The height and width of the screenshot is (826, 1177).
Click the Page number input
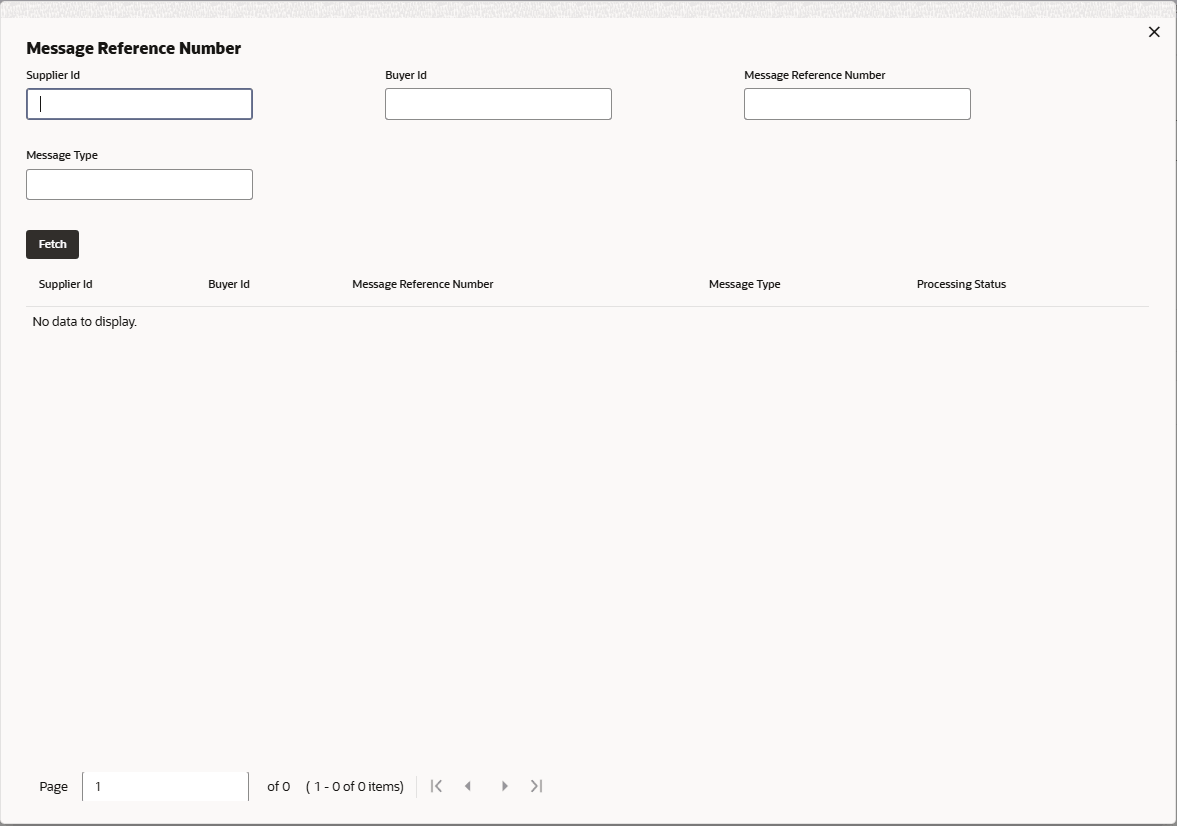[164, 786]
